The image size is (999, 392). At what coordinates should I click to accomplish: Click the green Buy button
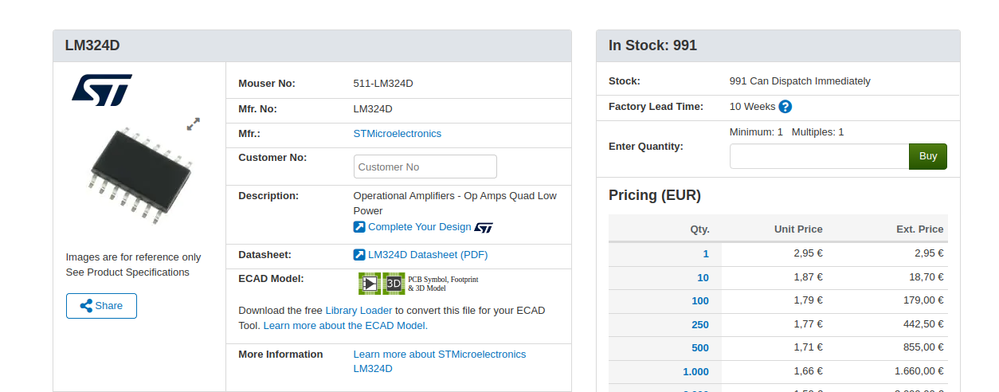pyautogui.click(x=928, y=156)
